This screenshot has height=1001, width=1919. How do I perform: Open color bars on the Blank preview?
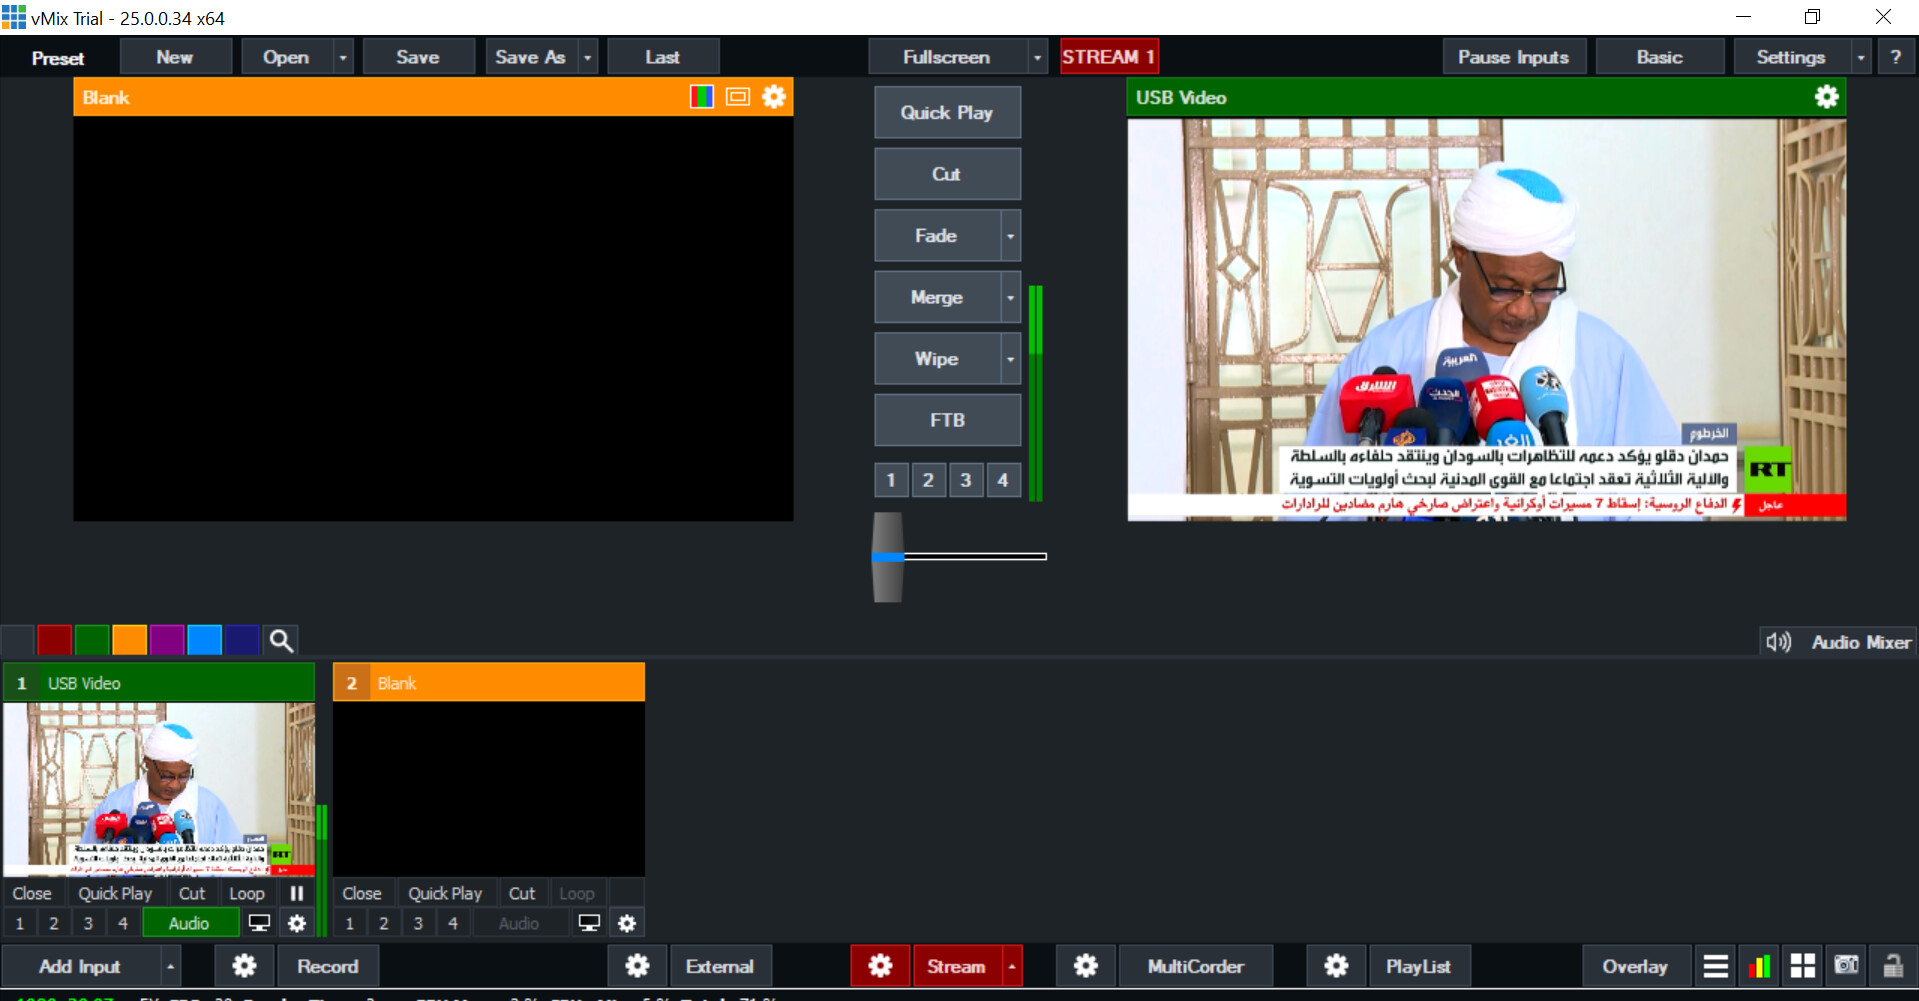tap(702, 96)
